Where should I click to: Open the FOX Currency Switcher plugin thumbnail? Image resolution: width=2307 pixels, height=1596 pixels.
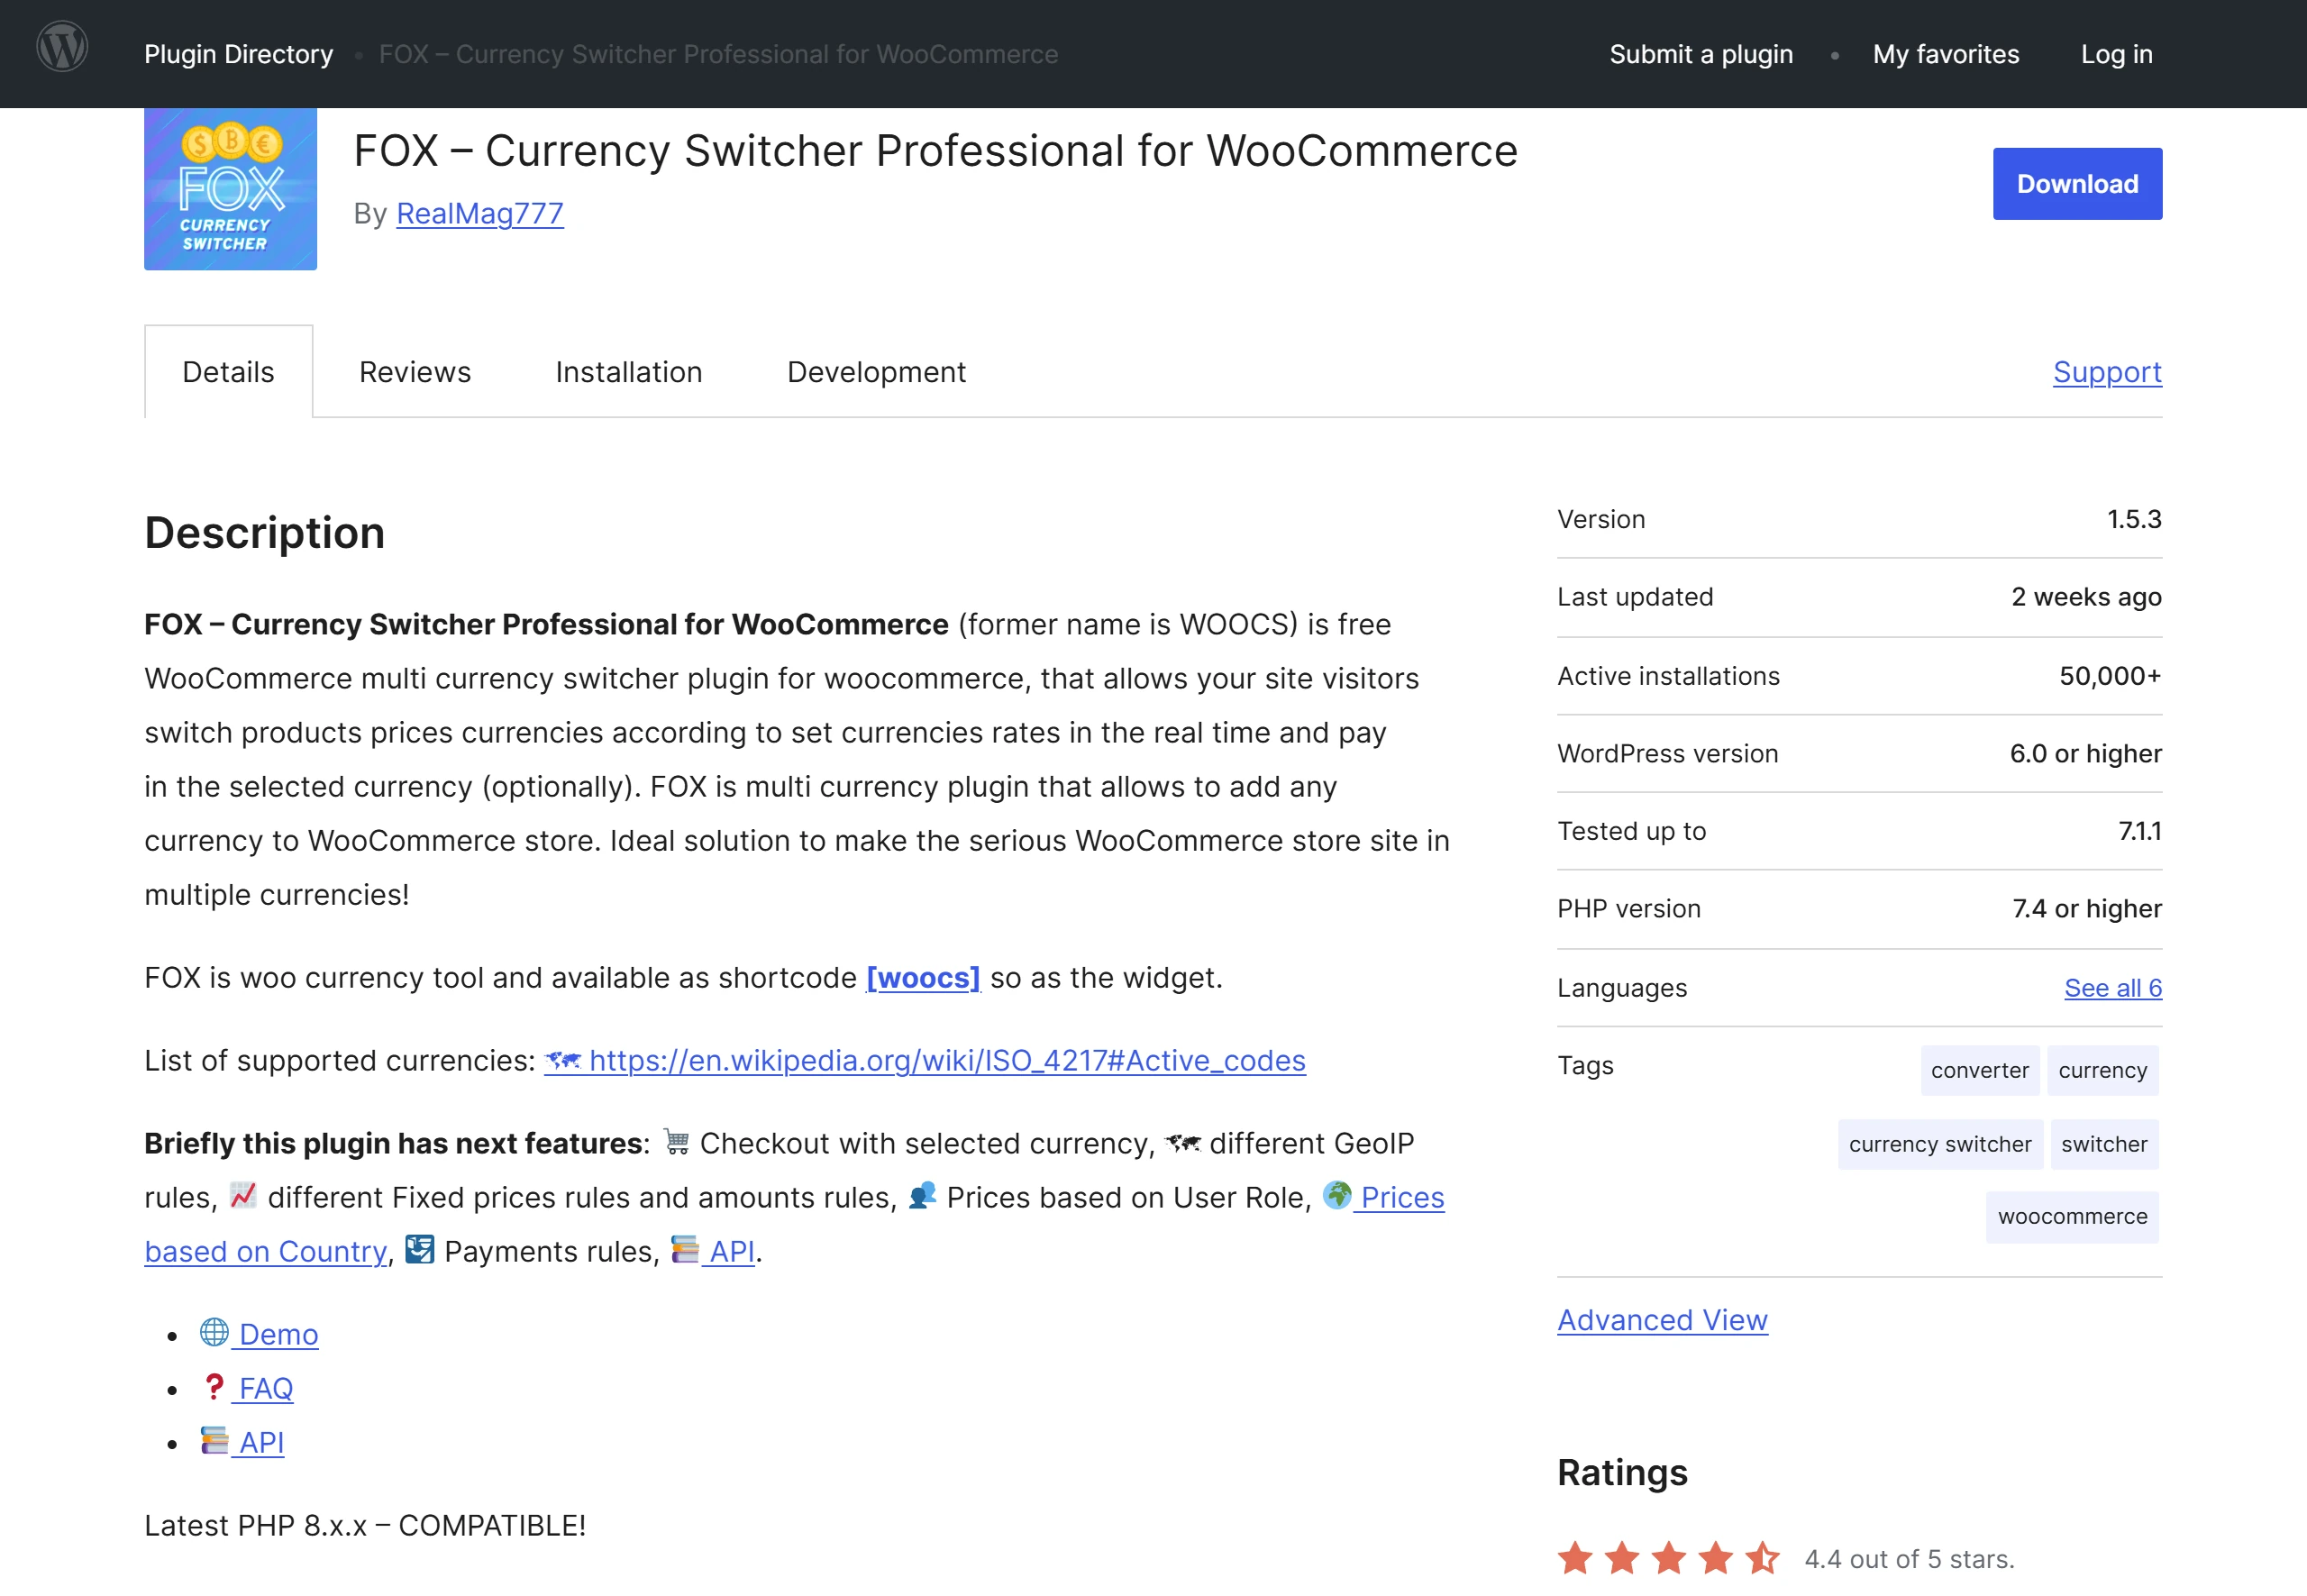coord(230,189)
